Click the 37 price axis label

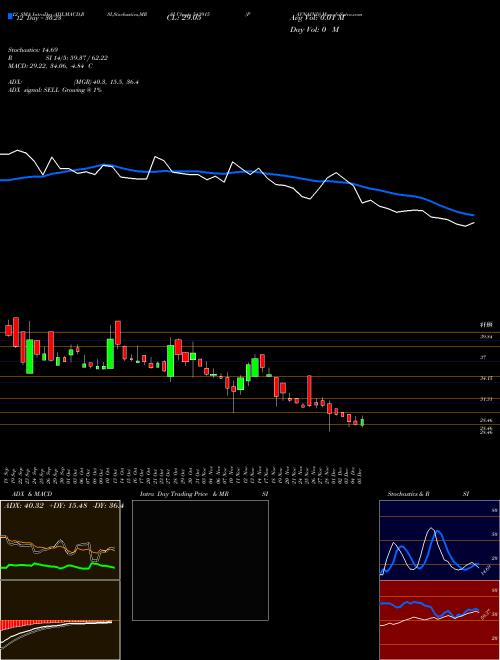pos(484,357)
